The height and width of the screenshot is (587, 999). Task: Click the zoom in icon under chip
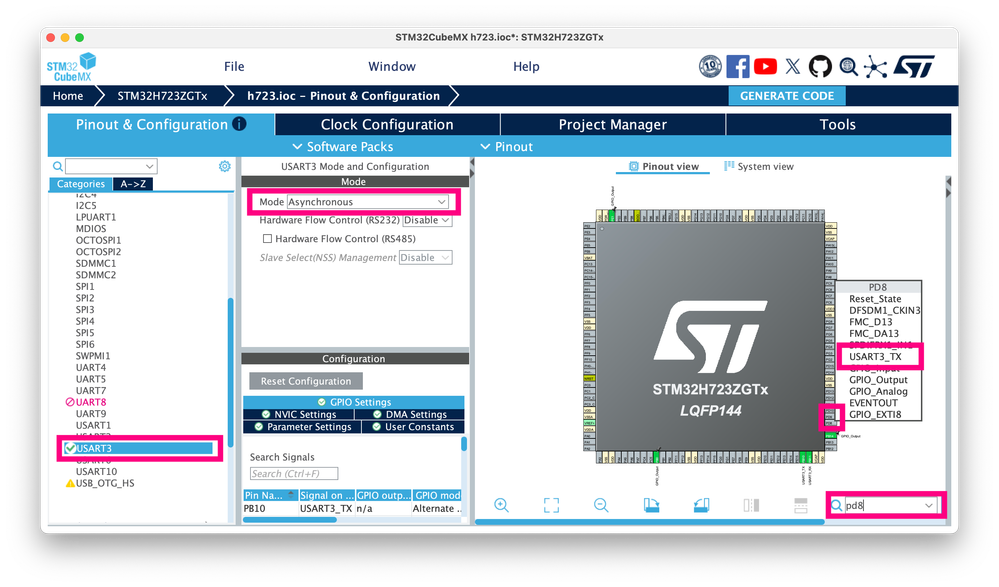(x=501, y=505)
